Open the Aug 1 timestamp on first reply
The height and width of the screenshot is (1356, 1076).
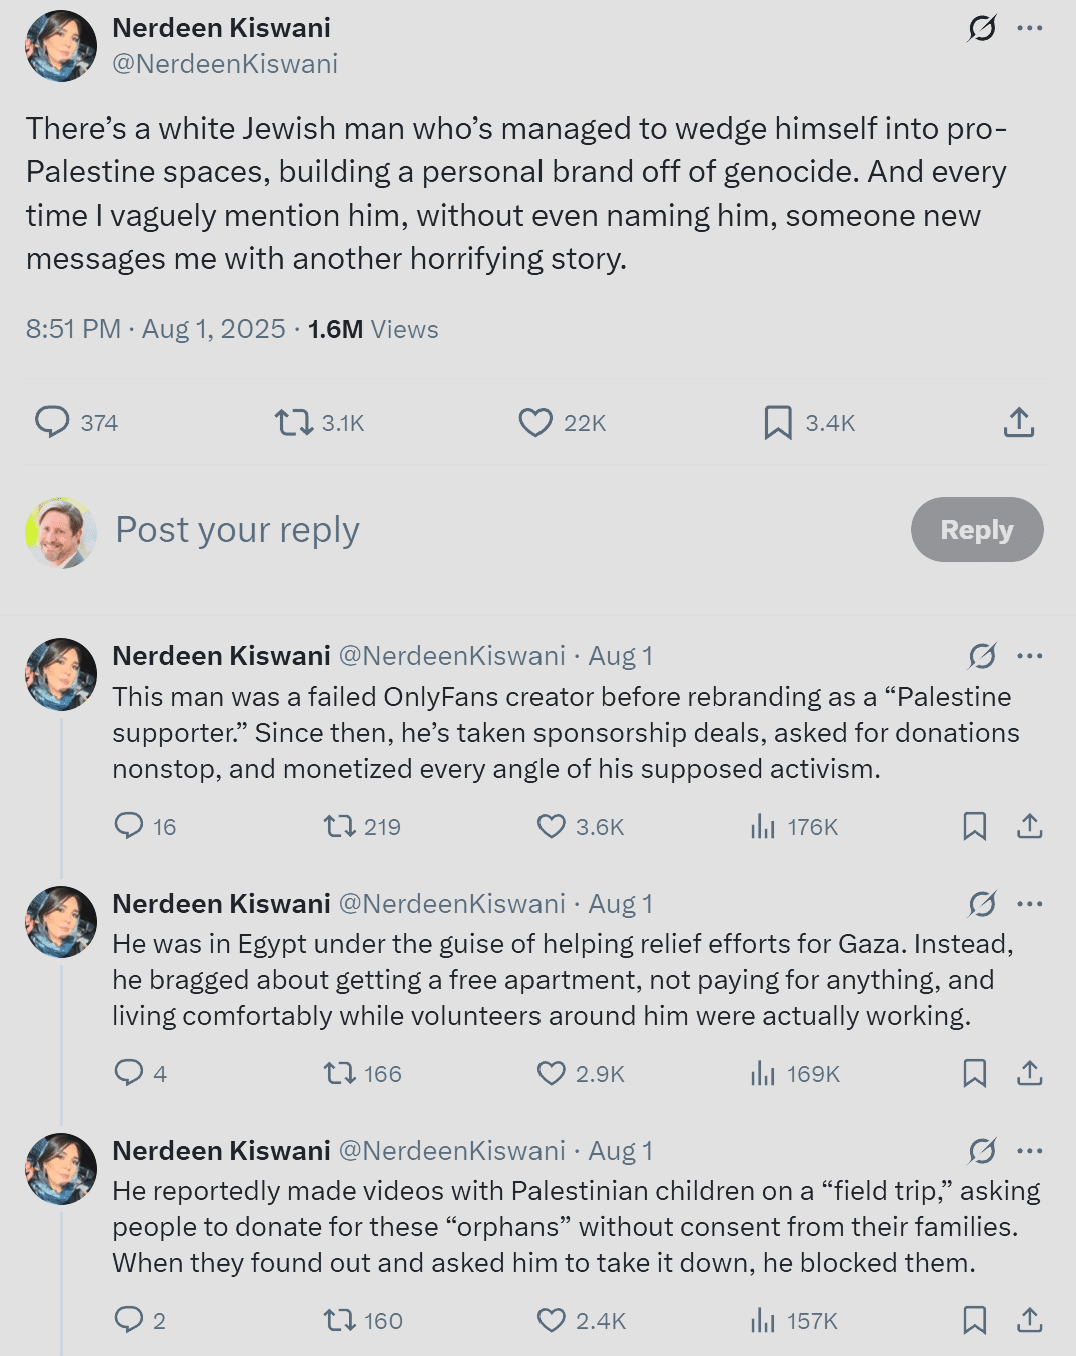(620, 656)
